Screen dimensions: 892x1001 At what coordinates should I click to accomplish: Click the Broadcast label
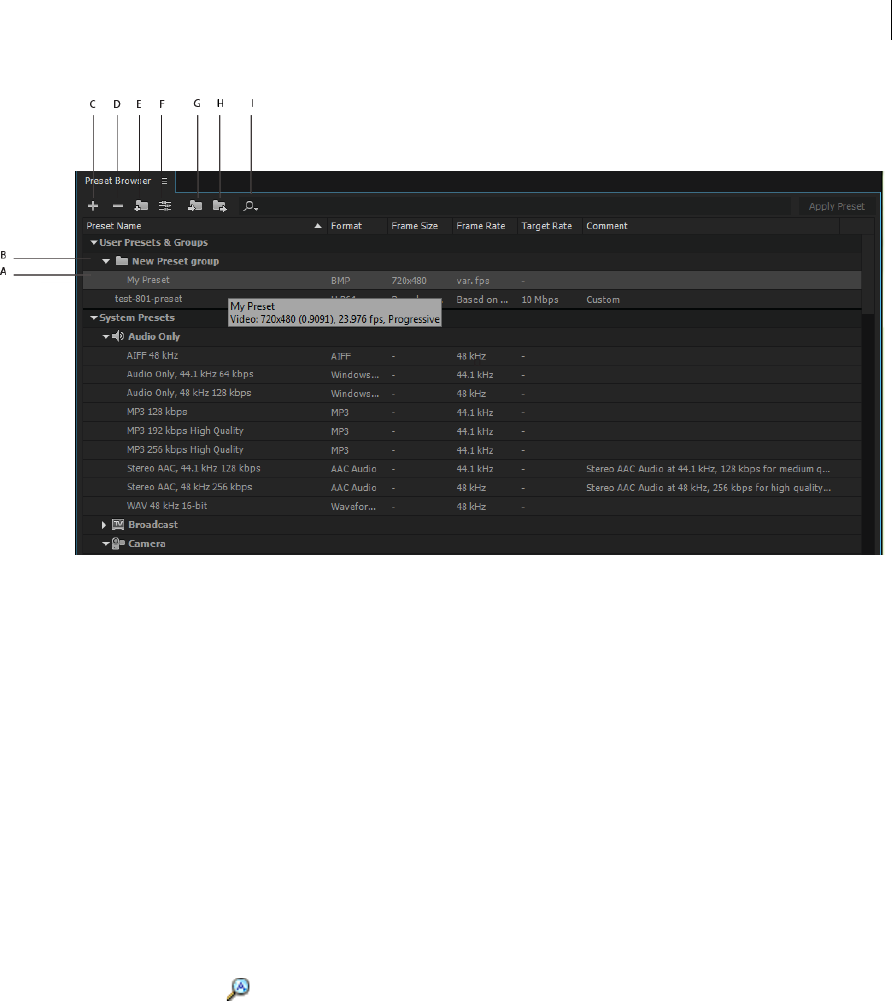click(153, 525)
